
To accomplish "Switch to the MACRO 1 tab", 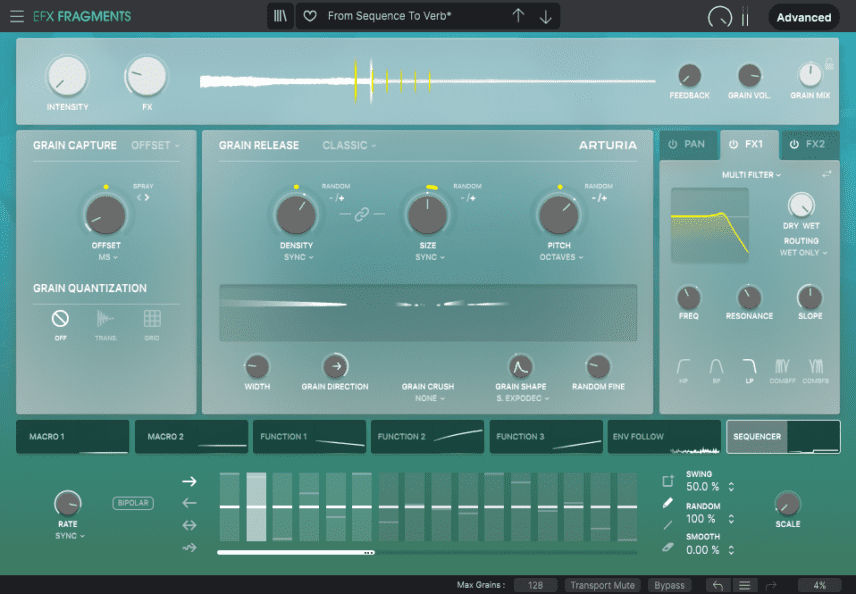I will [x=73, y=437].
